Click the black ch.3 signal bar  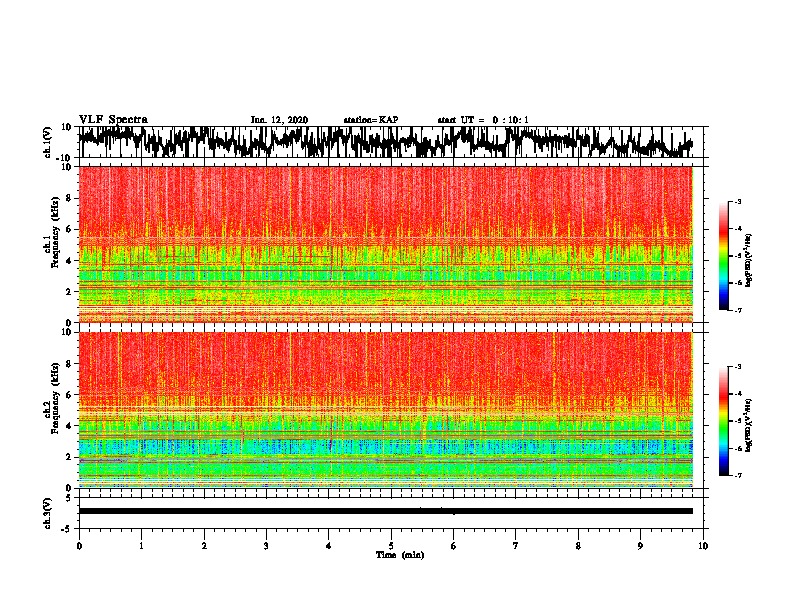[385, 511]
